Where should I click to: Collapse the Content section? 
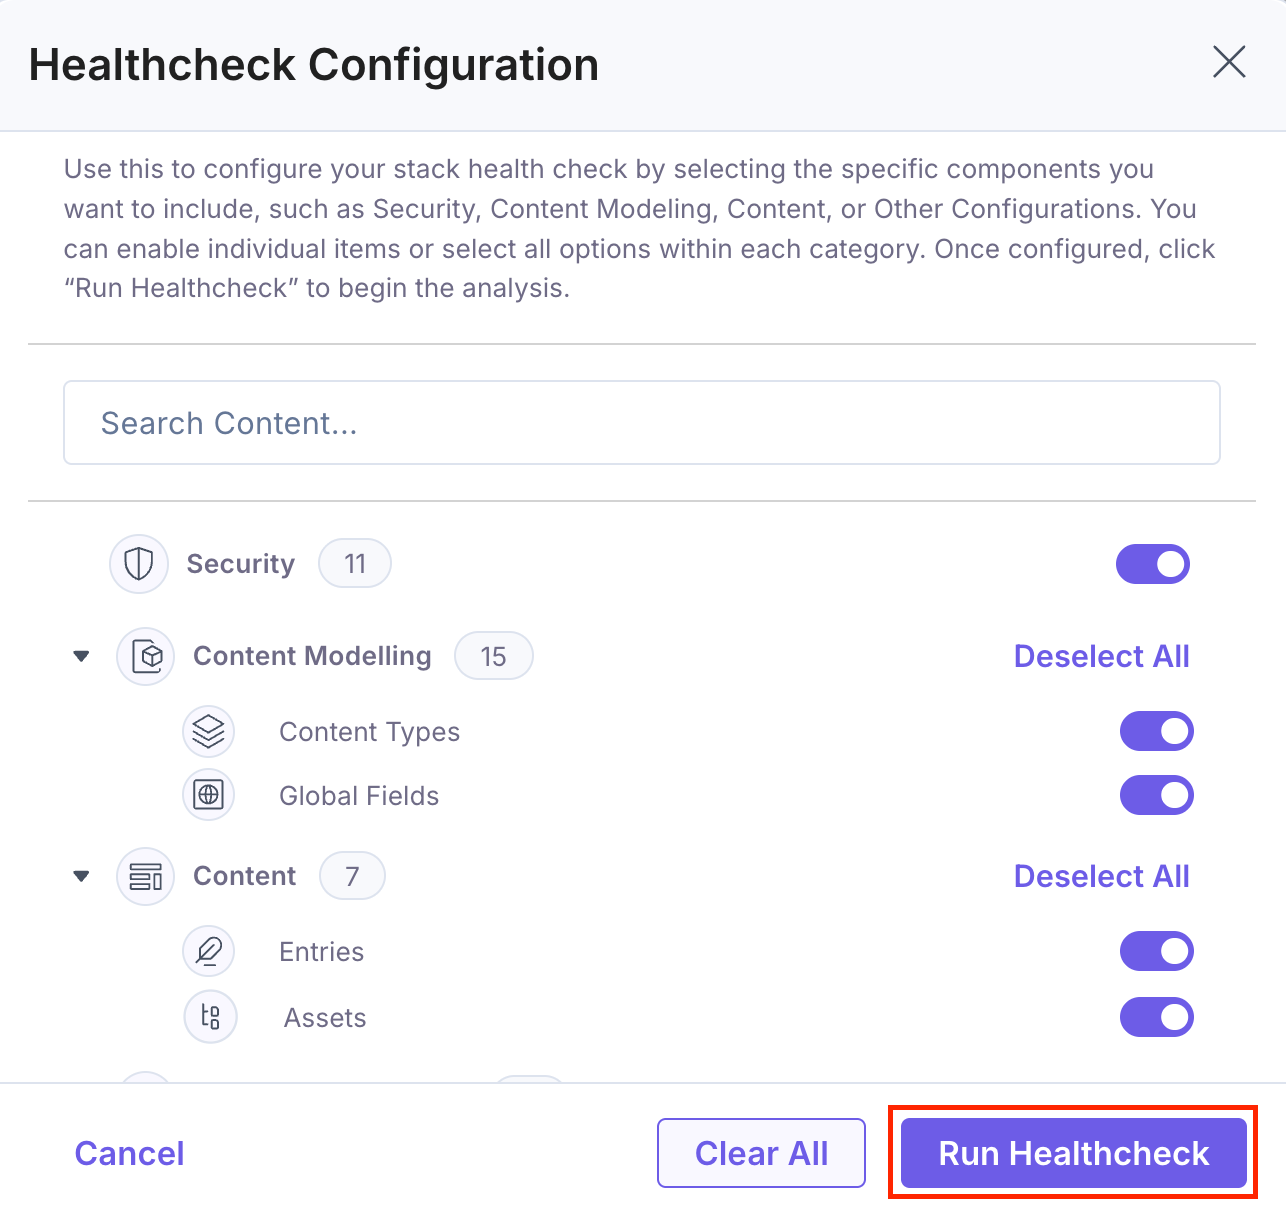(x=81, y=876)
